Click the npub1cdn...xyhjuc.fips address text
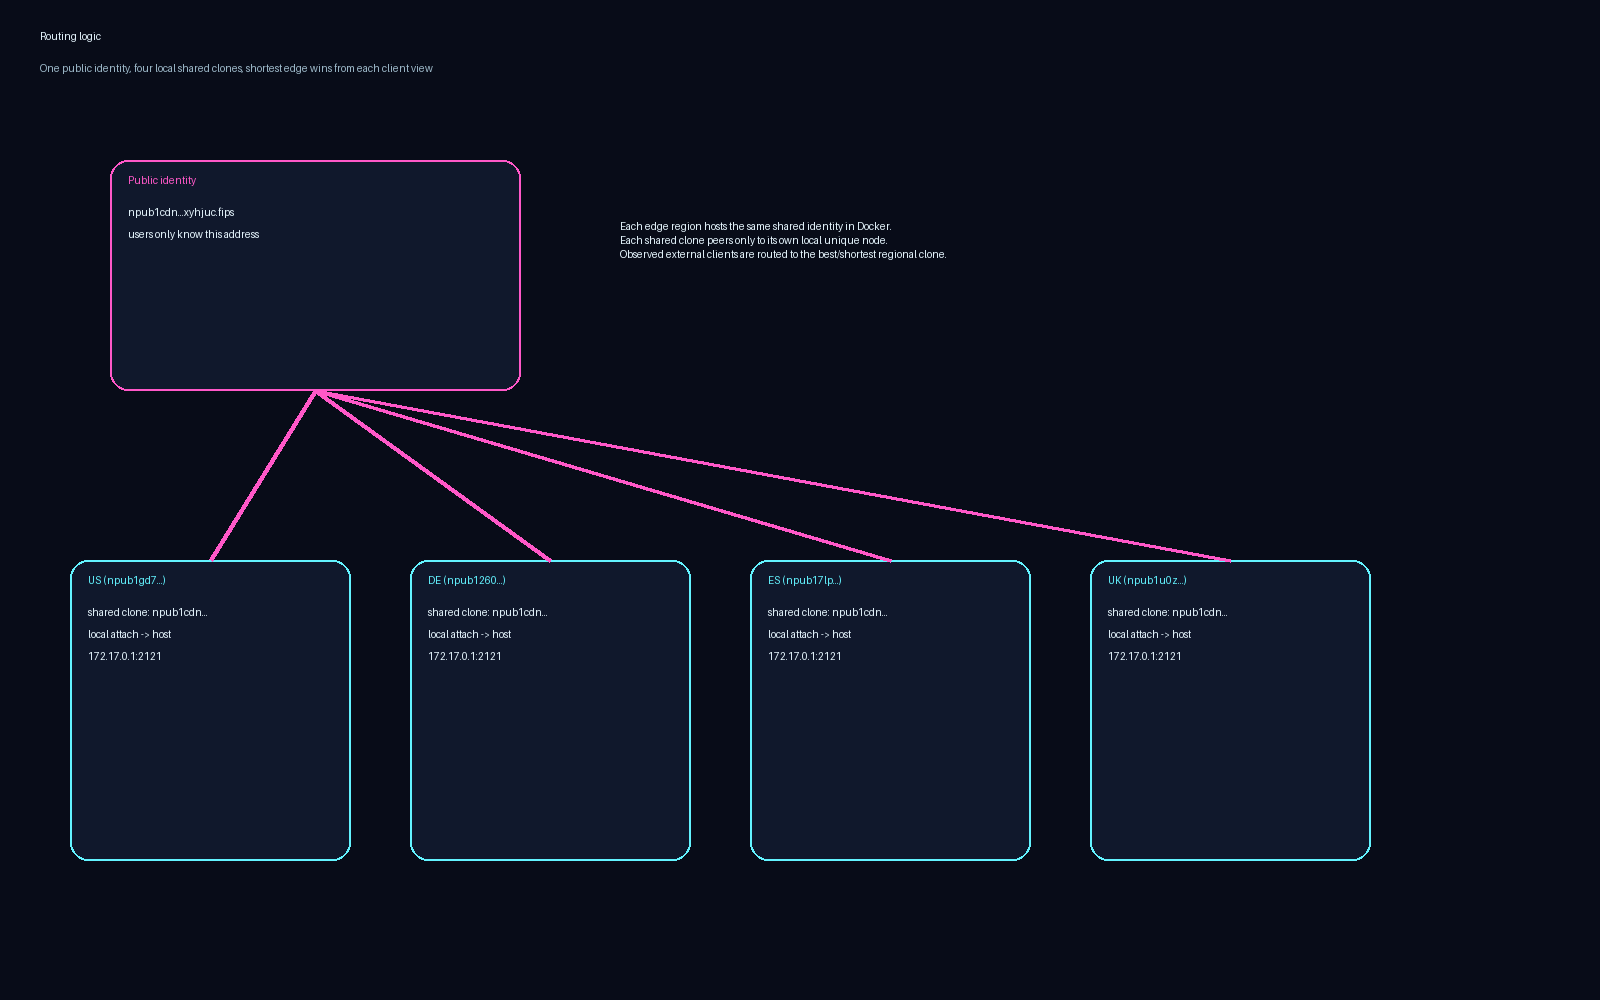Screen dimensions: 1600x1000 tap(181, 212)
